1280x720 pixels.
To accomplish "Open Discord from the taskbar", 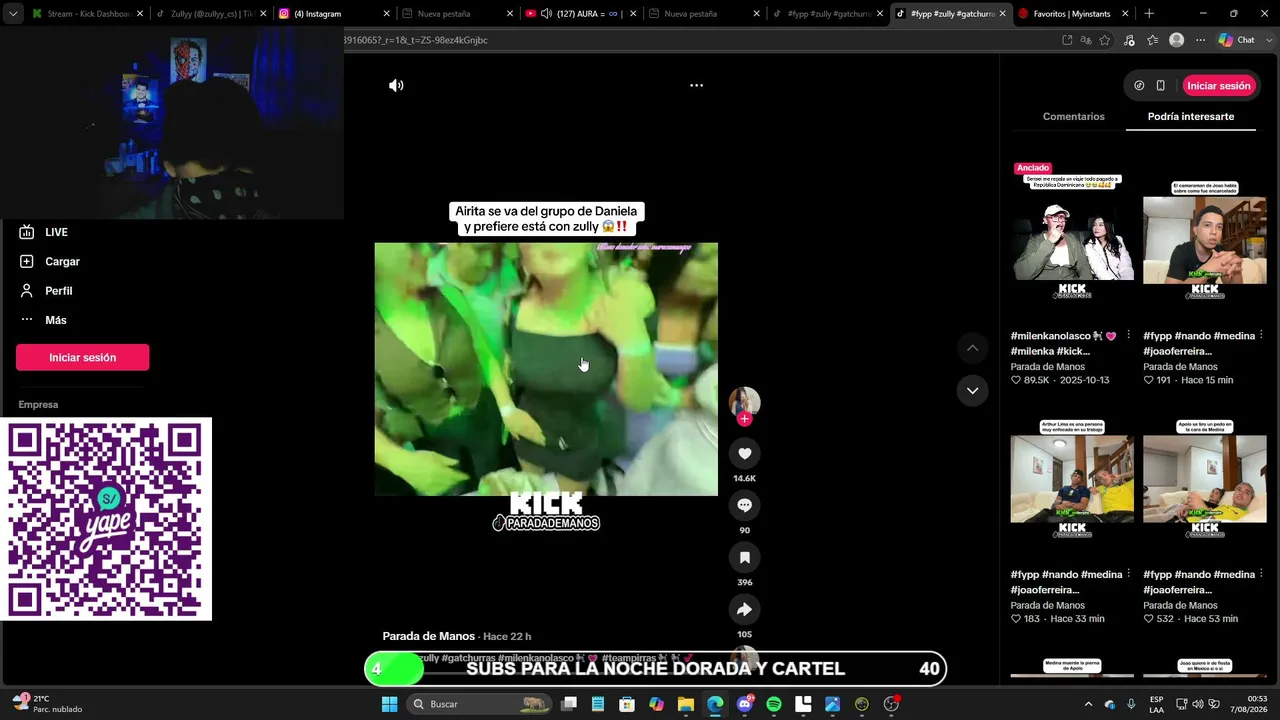I will pyautogui.click(x=744, y=704).
